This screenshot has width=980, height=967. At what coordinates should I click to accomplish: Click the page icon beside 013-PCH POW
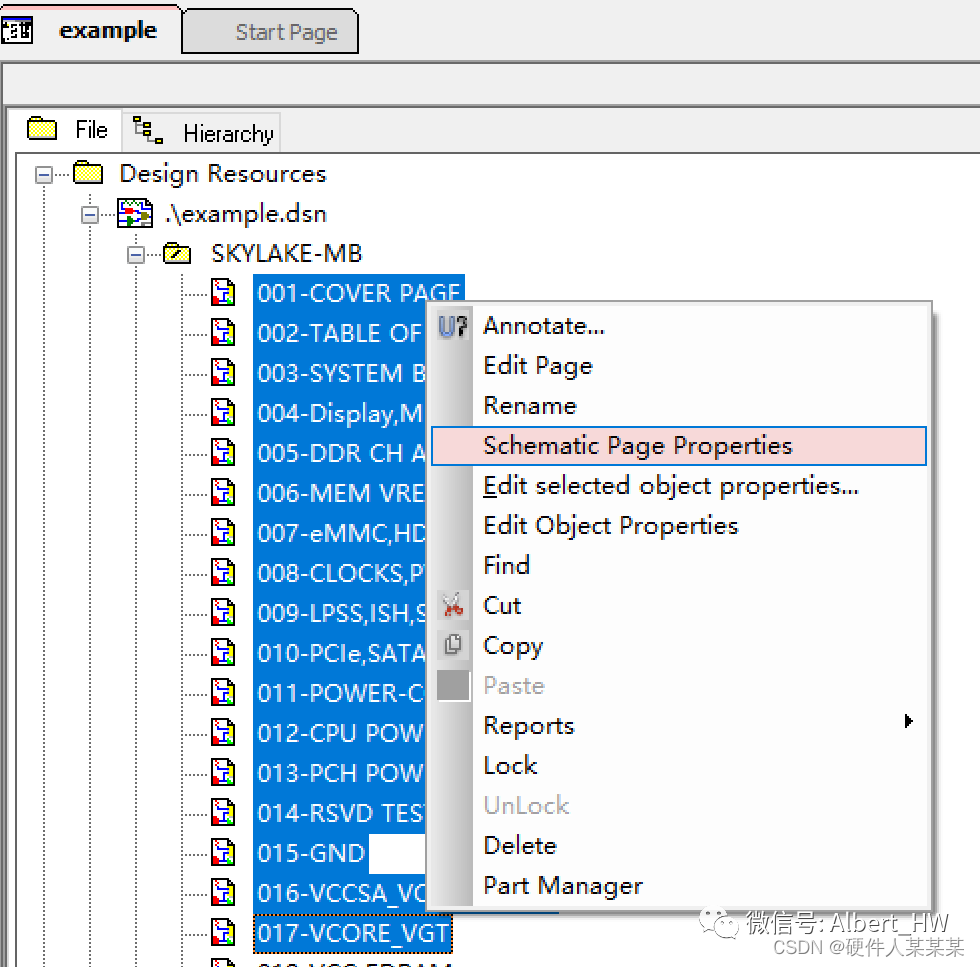coord(223,773)
